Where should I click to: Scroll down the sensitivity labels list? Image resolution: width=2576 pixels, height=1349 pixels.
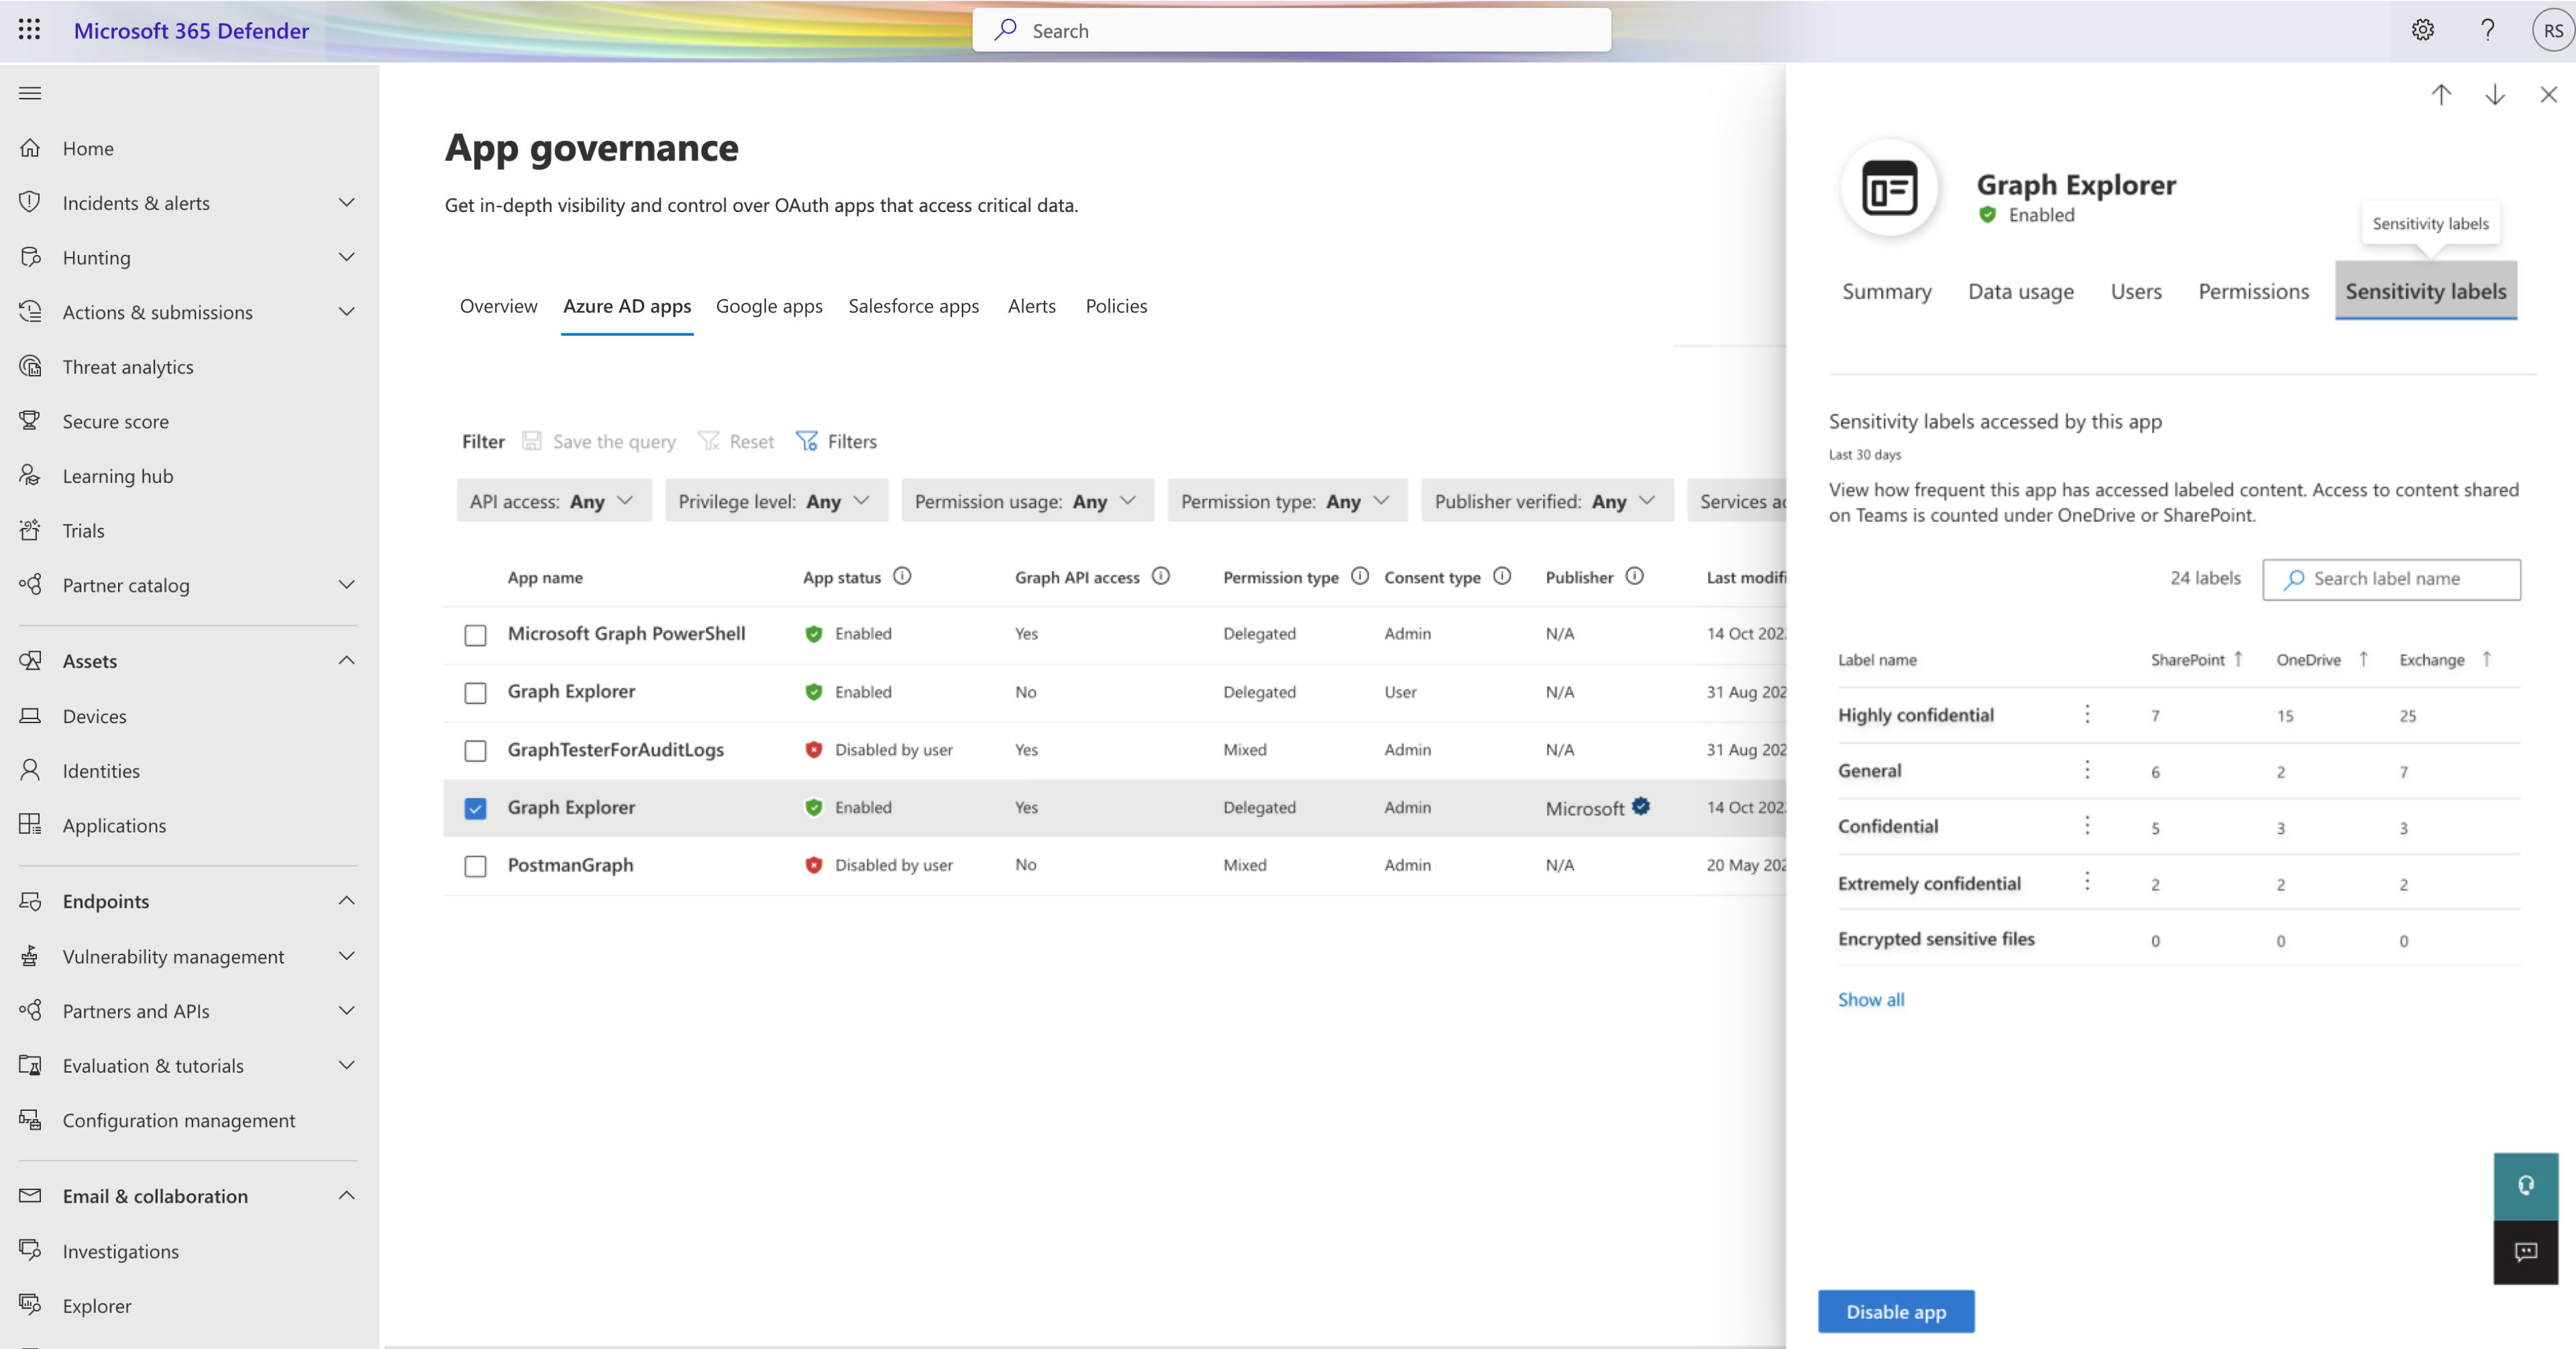1871,998
